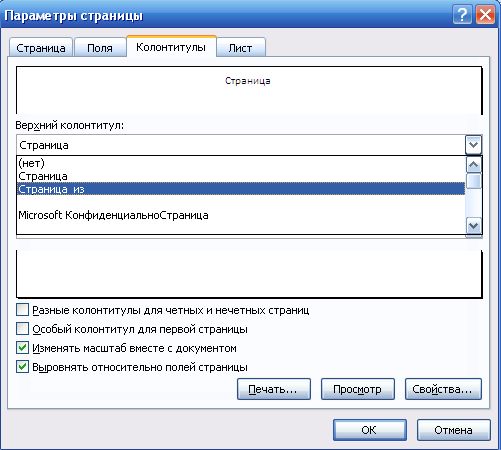Enable Разные колонтитулы для четных и нечетных страниц

tap(22, 310)
